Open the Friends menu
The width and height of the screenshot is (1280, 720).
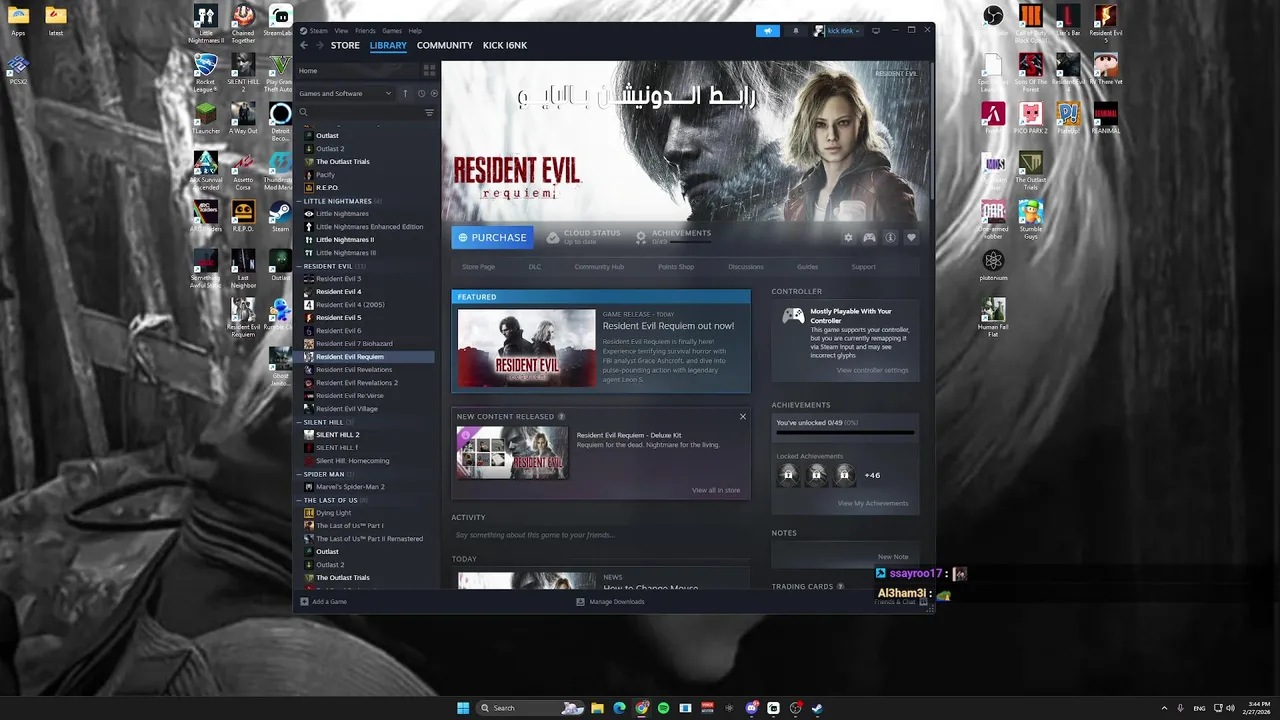click(x=365, y=31)
